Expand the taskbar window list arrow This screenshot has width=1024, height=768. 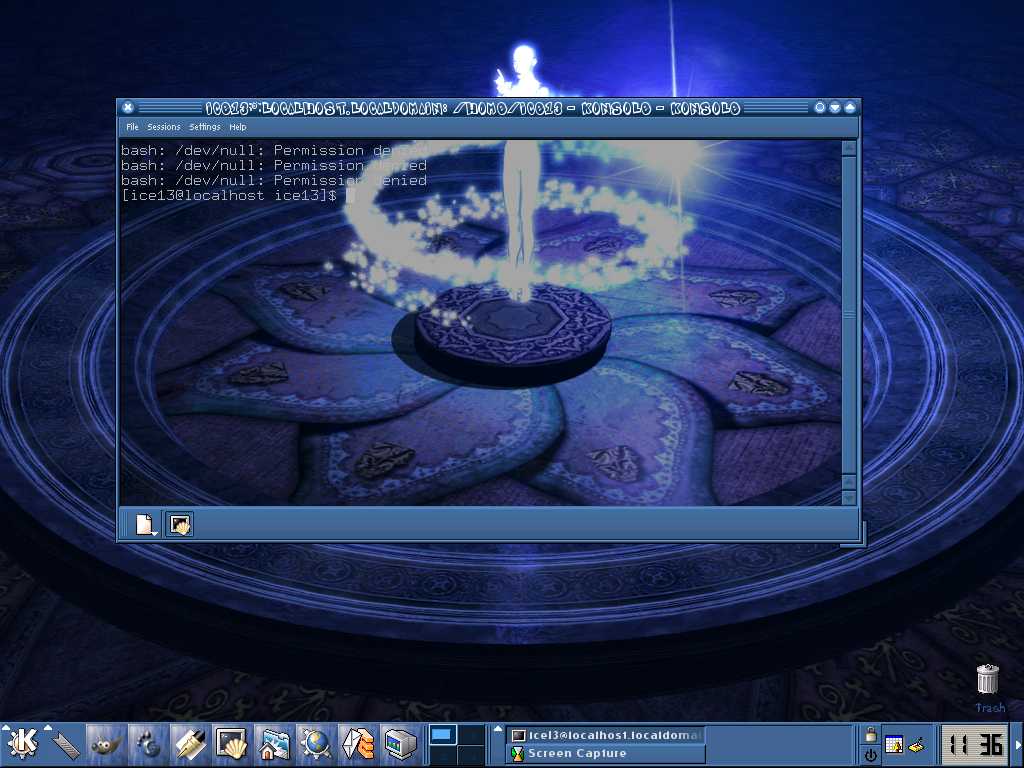pyautogui.click(x=498, y=729)
